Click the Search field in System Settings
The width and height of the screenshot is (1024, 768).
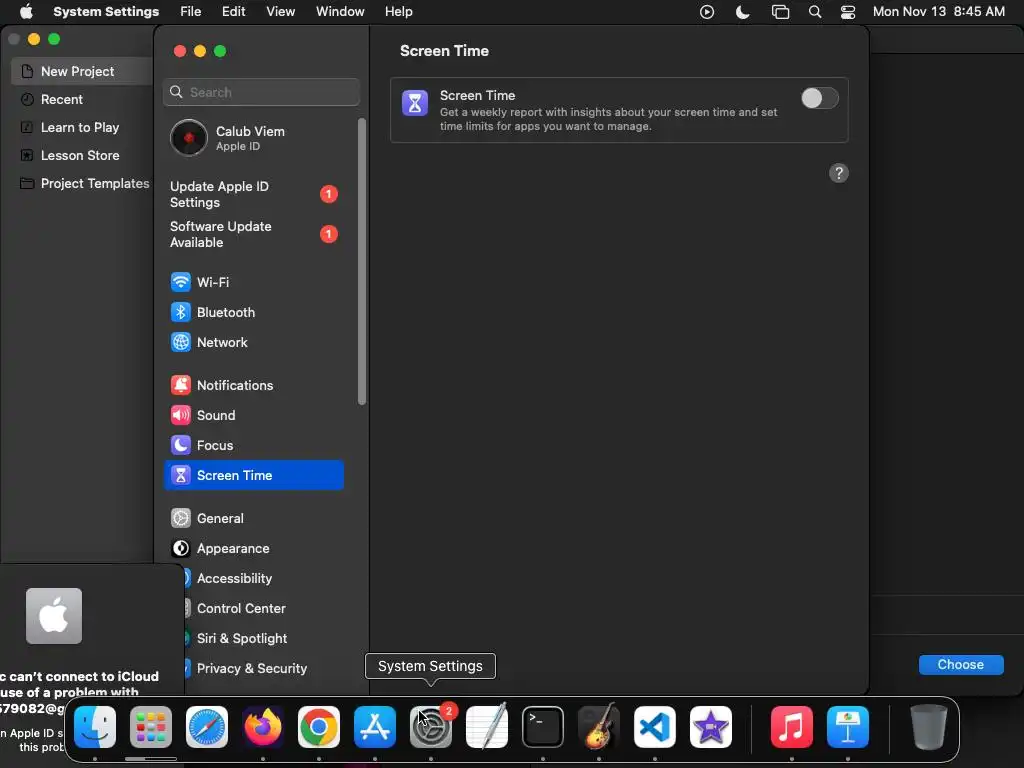point(261,92)
